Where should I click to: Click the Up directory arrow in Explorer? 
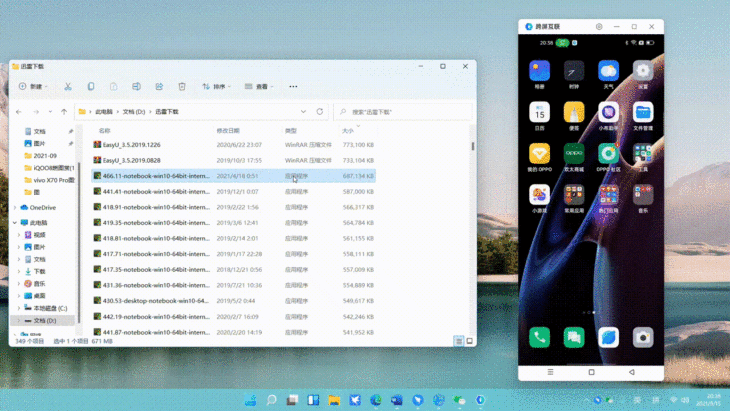[x=64, y=112]
